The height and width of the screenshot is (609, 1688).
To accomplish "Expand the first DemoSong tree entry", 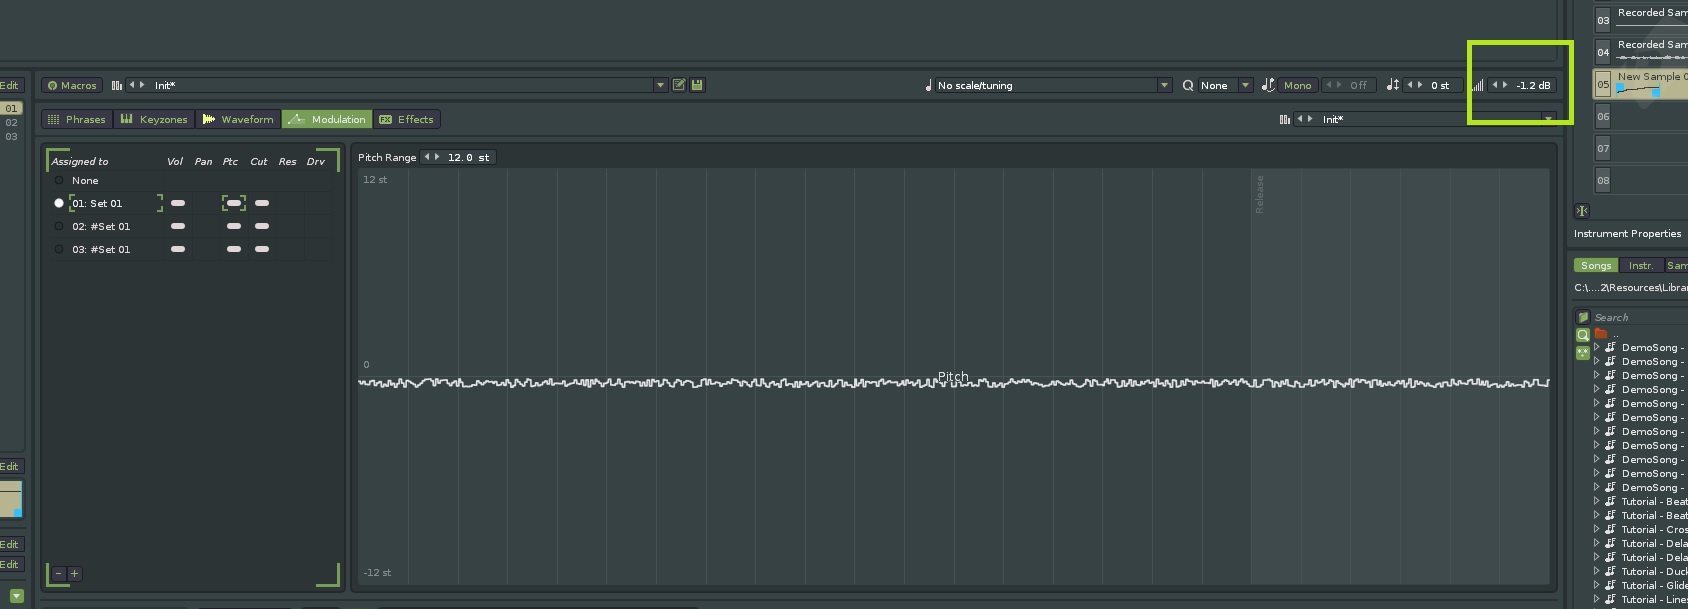I will (x=1596, y=348).
